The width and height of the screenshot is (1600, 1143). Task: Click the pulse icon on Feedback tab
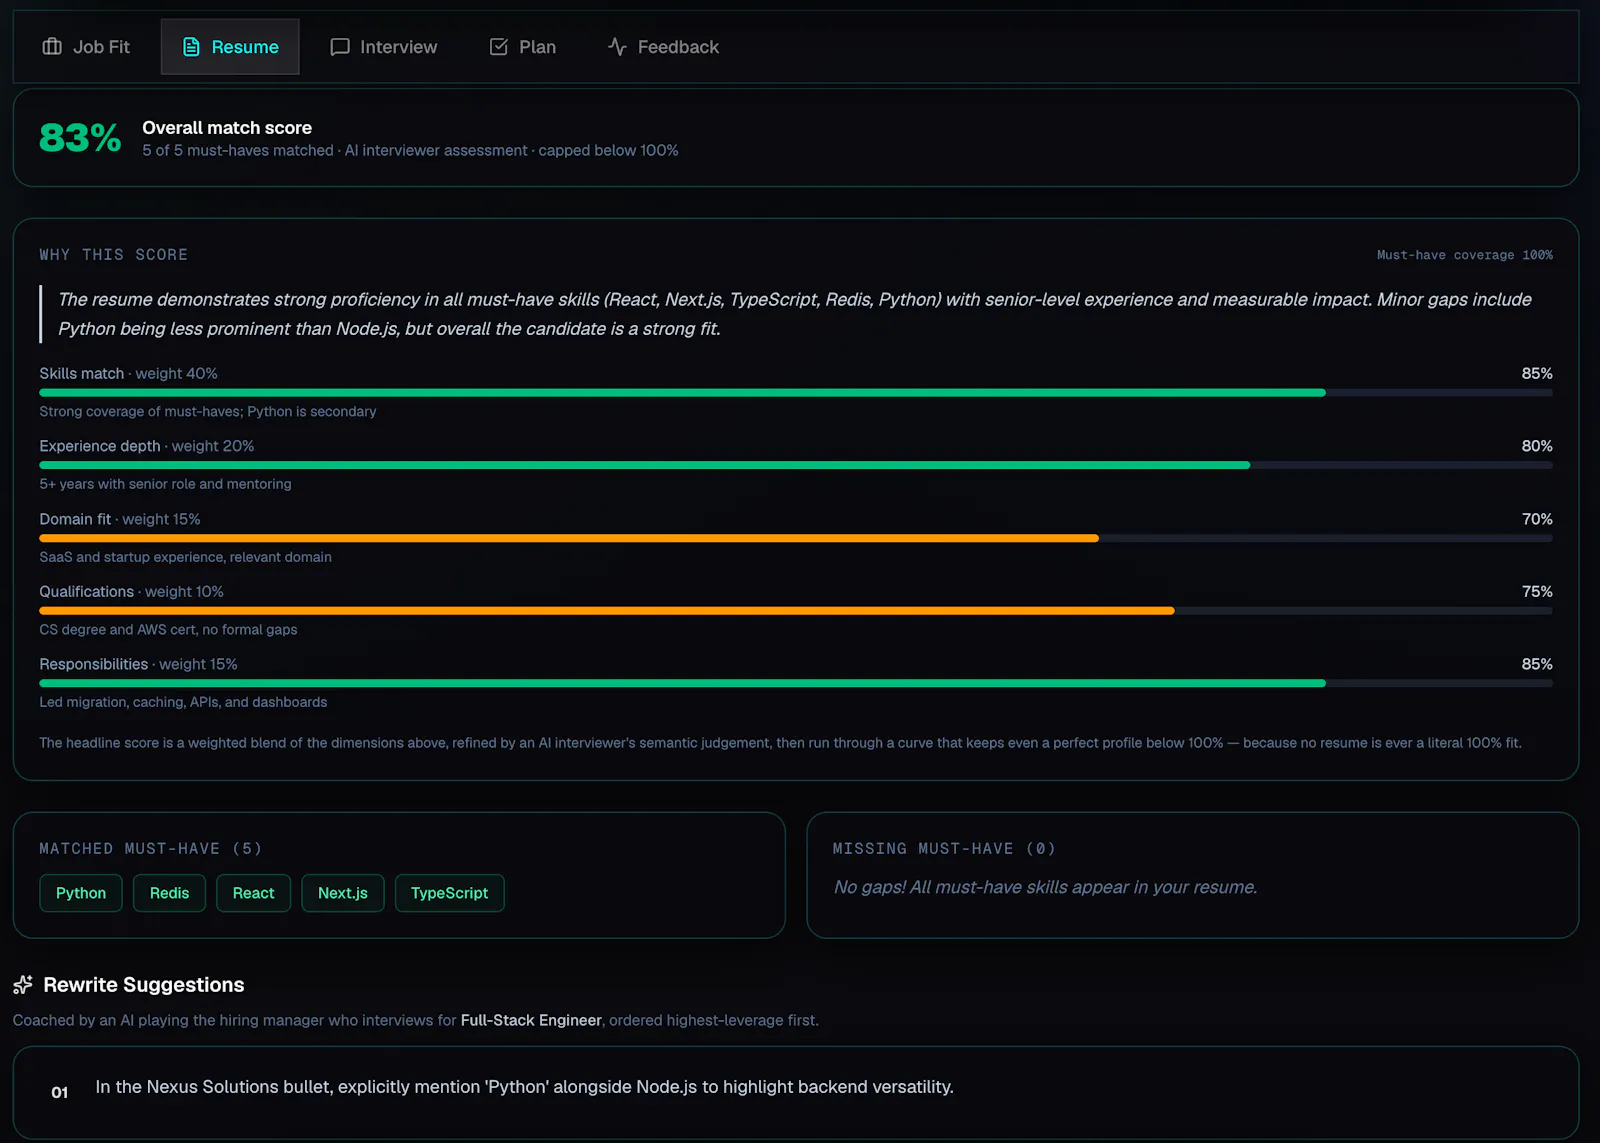point(617,47)
